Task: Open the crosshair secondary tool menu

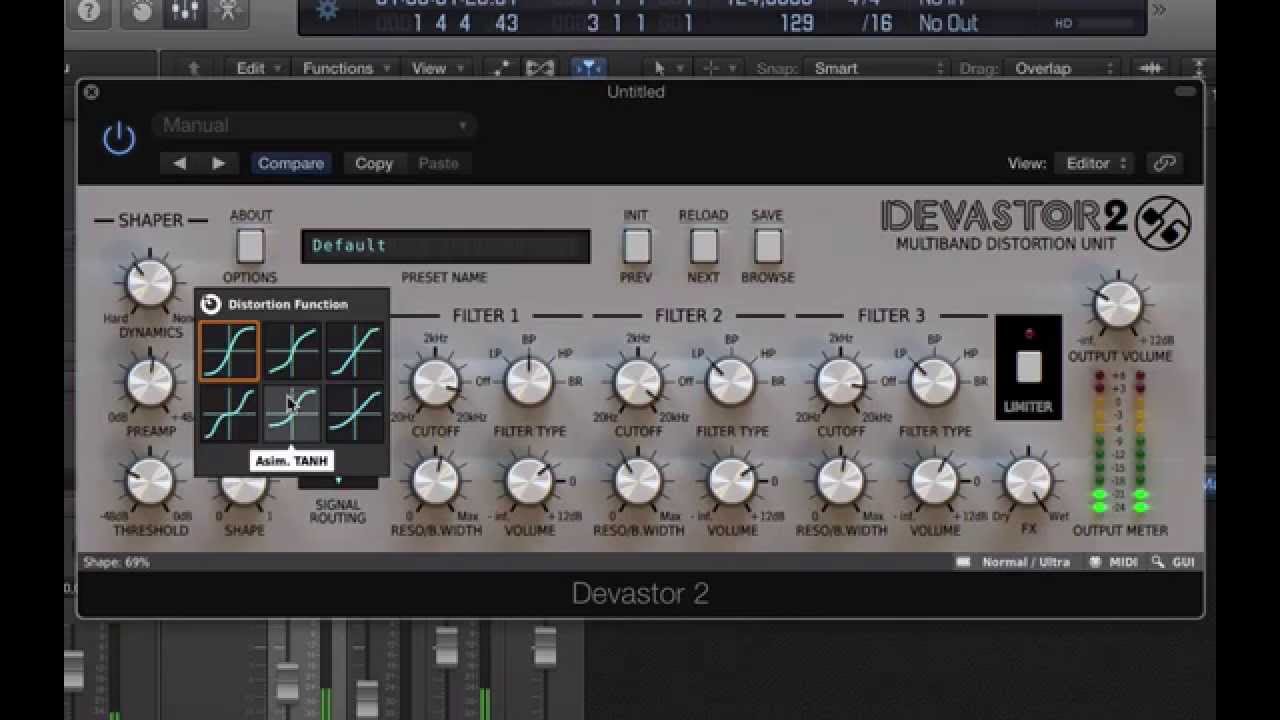Action: tap(720, 68)
